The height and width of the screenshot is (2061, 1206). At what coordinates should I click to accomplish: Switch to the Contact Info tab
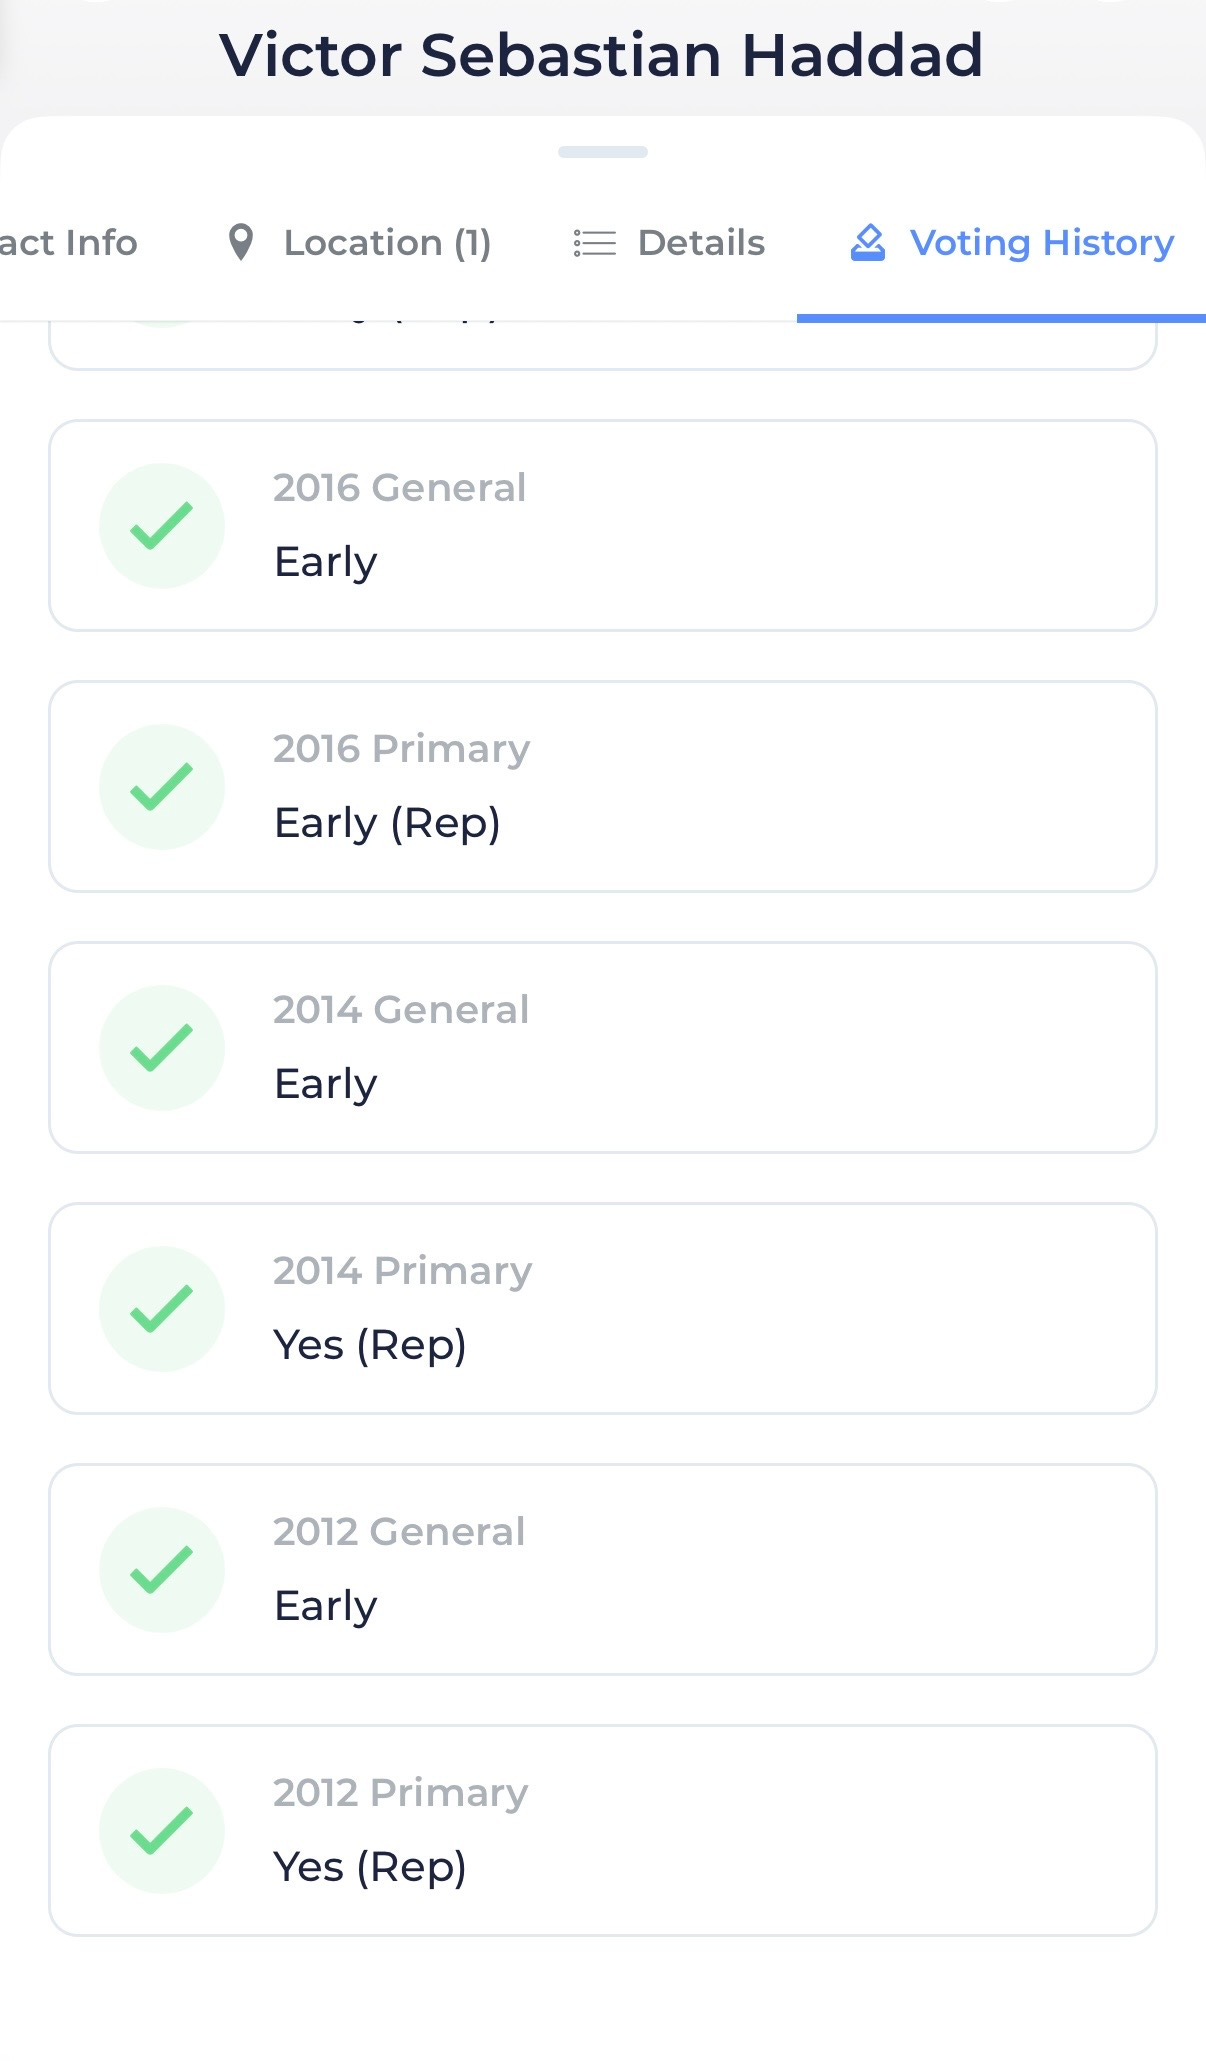[68, 243]
